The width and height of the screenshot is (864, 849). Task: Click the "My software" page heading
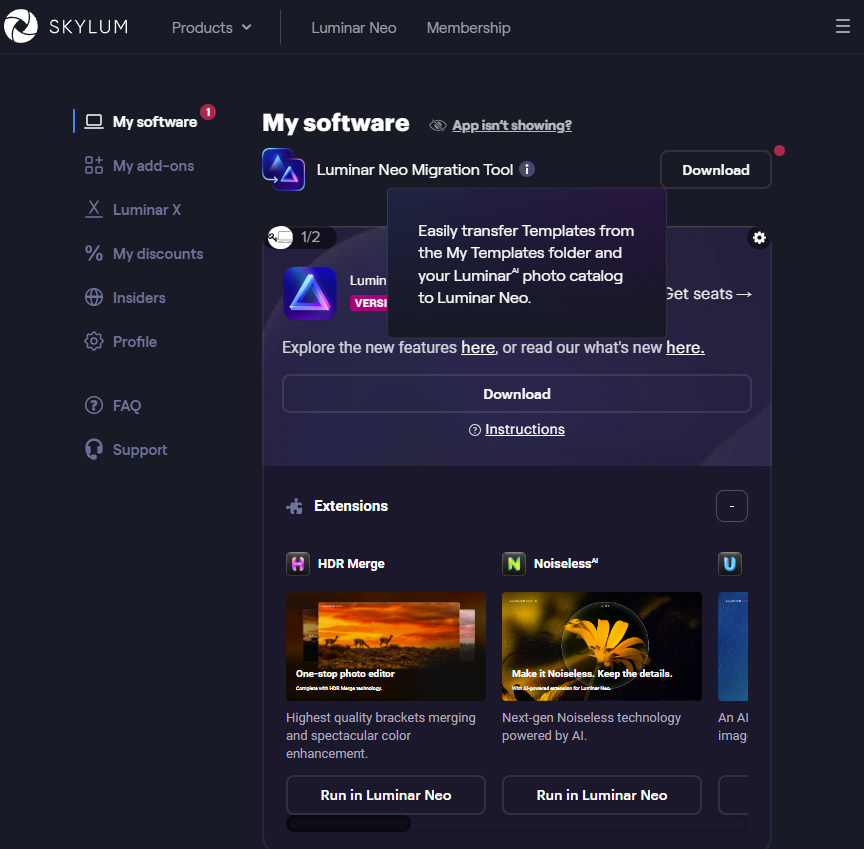point(336,123)
